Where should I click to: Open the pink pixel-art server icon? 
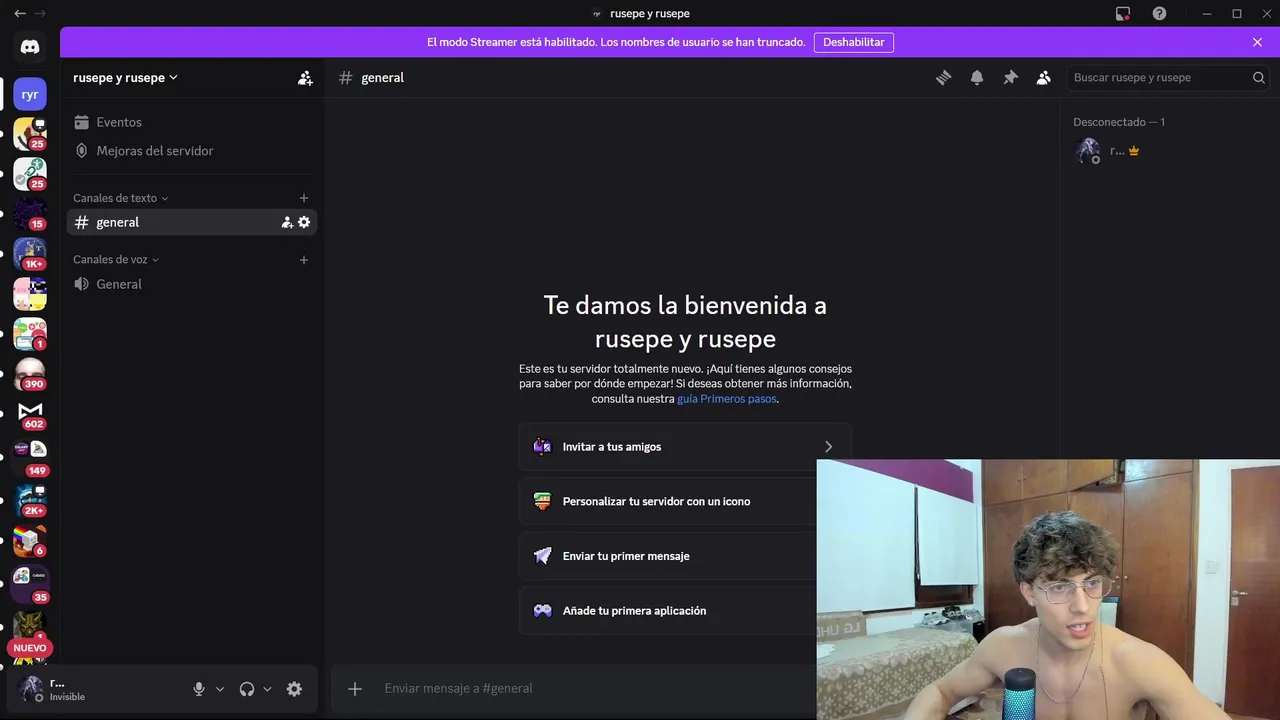coord(30,294)
